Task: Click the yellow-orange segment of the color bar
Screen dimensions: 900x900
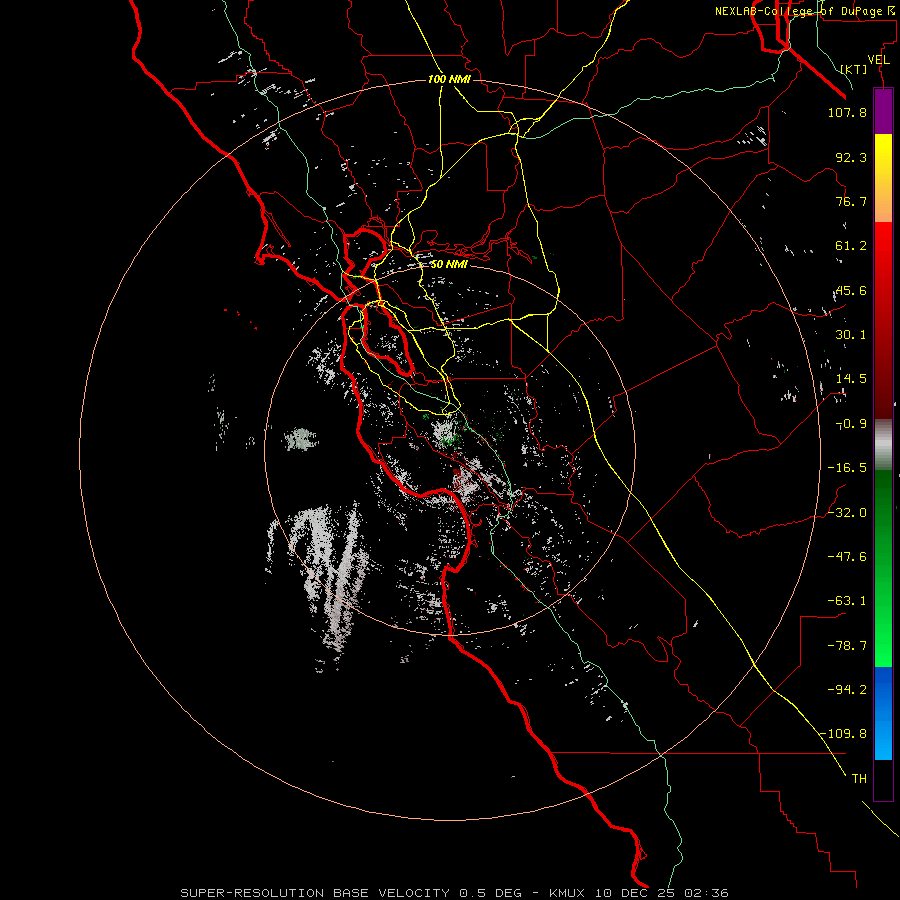Action: click(883, 178)
